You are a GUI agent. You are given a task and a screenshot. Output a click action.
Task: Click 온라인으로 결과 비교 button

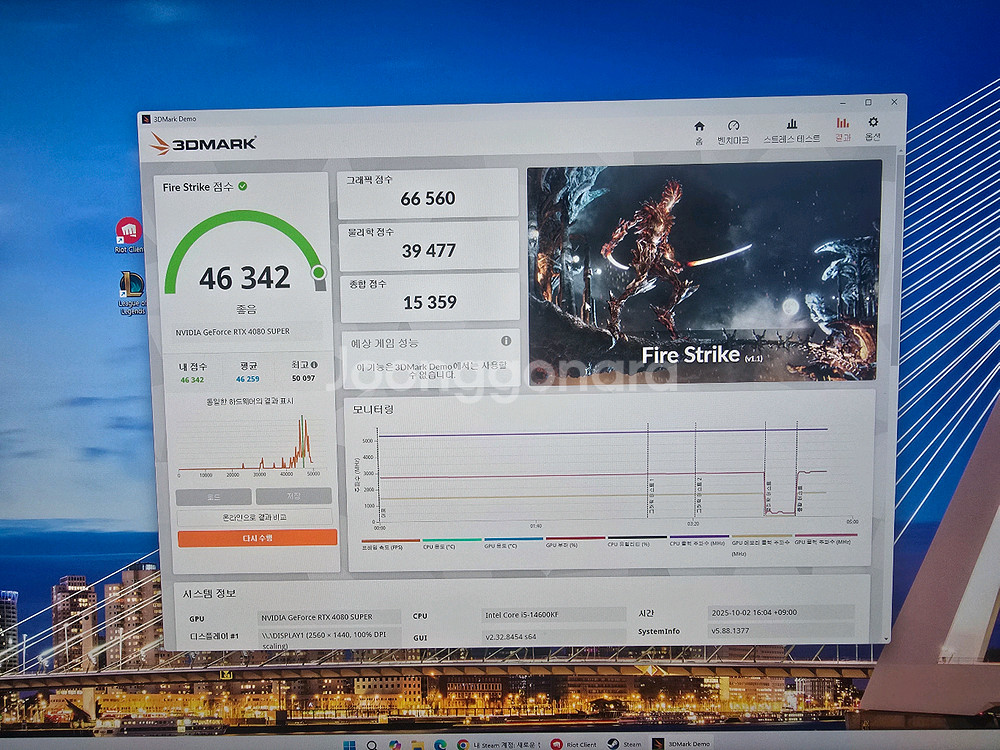pos(256,517)
